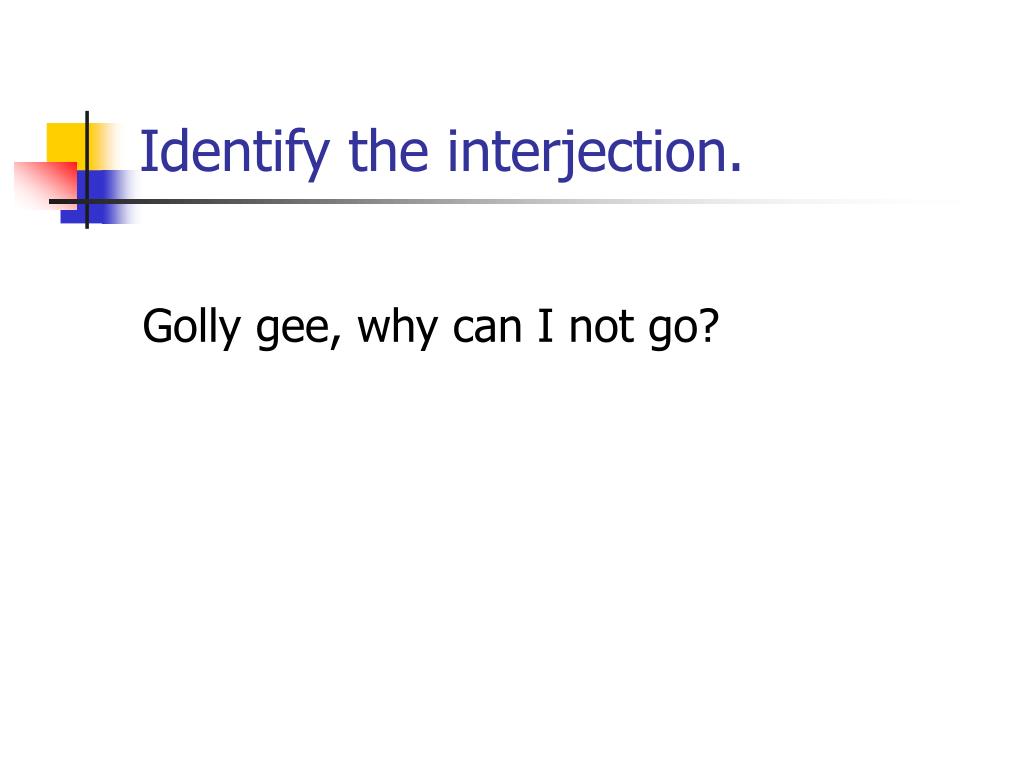Click the capital "I" starting "Identify"

[148, 151]
